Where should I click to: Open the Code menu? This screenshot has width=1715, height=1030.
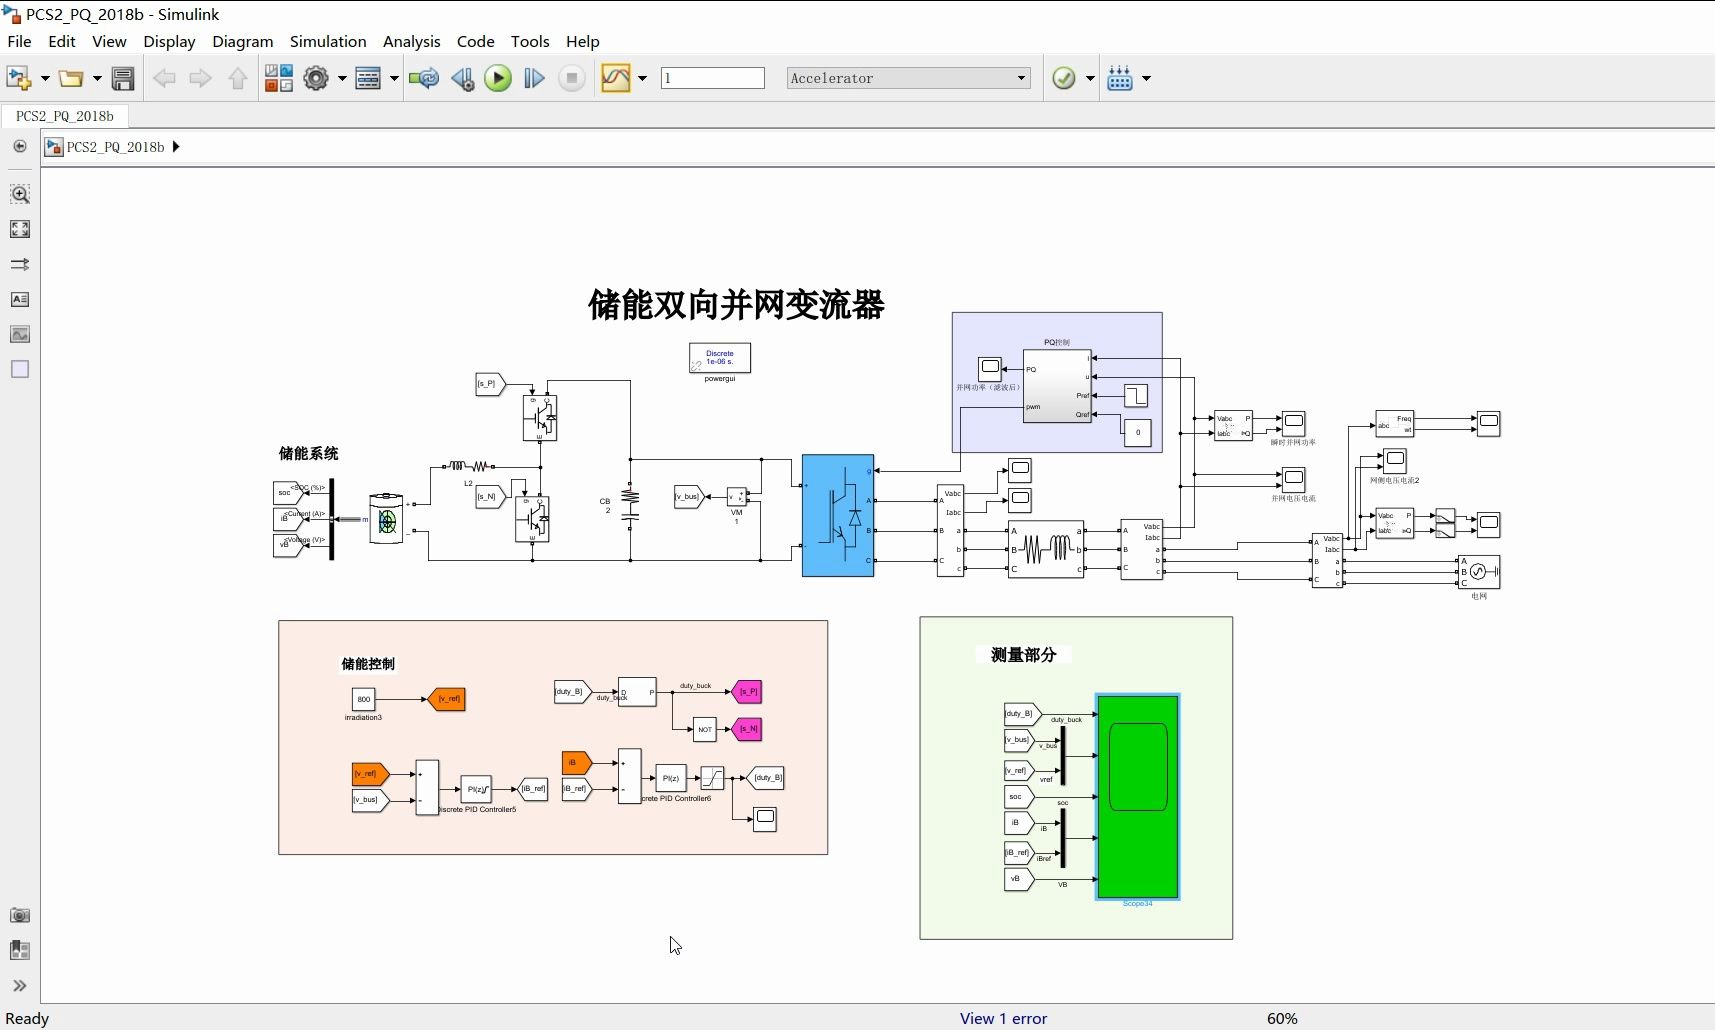tap(476, 41)
